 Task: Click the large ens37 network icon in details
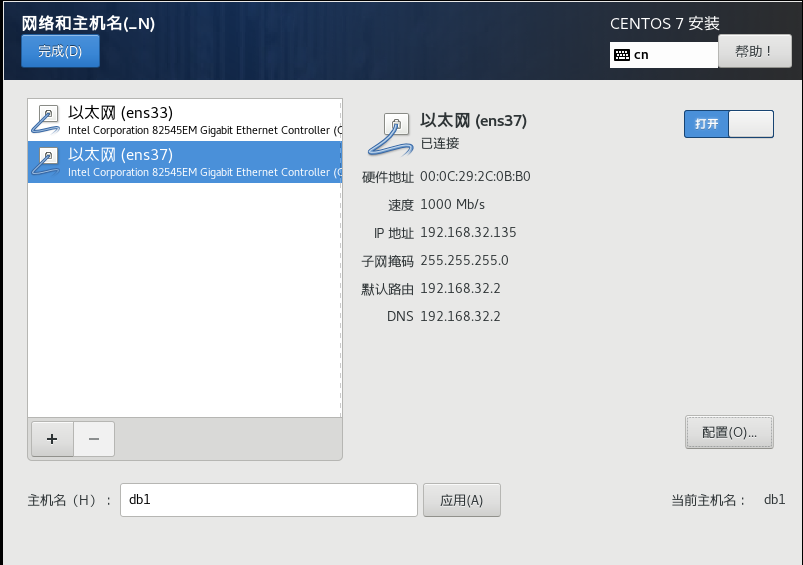(x=391, y=135)
